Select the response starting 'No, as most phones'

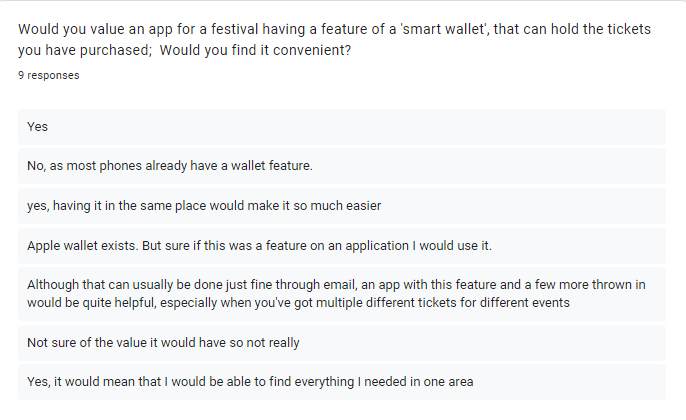(x=342, y=165)
